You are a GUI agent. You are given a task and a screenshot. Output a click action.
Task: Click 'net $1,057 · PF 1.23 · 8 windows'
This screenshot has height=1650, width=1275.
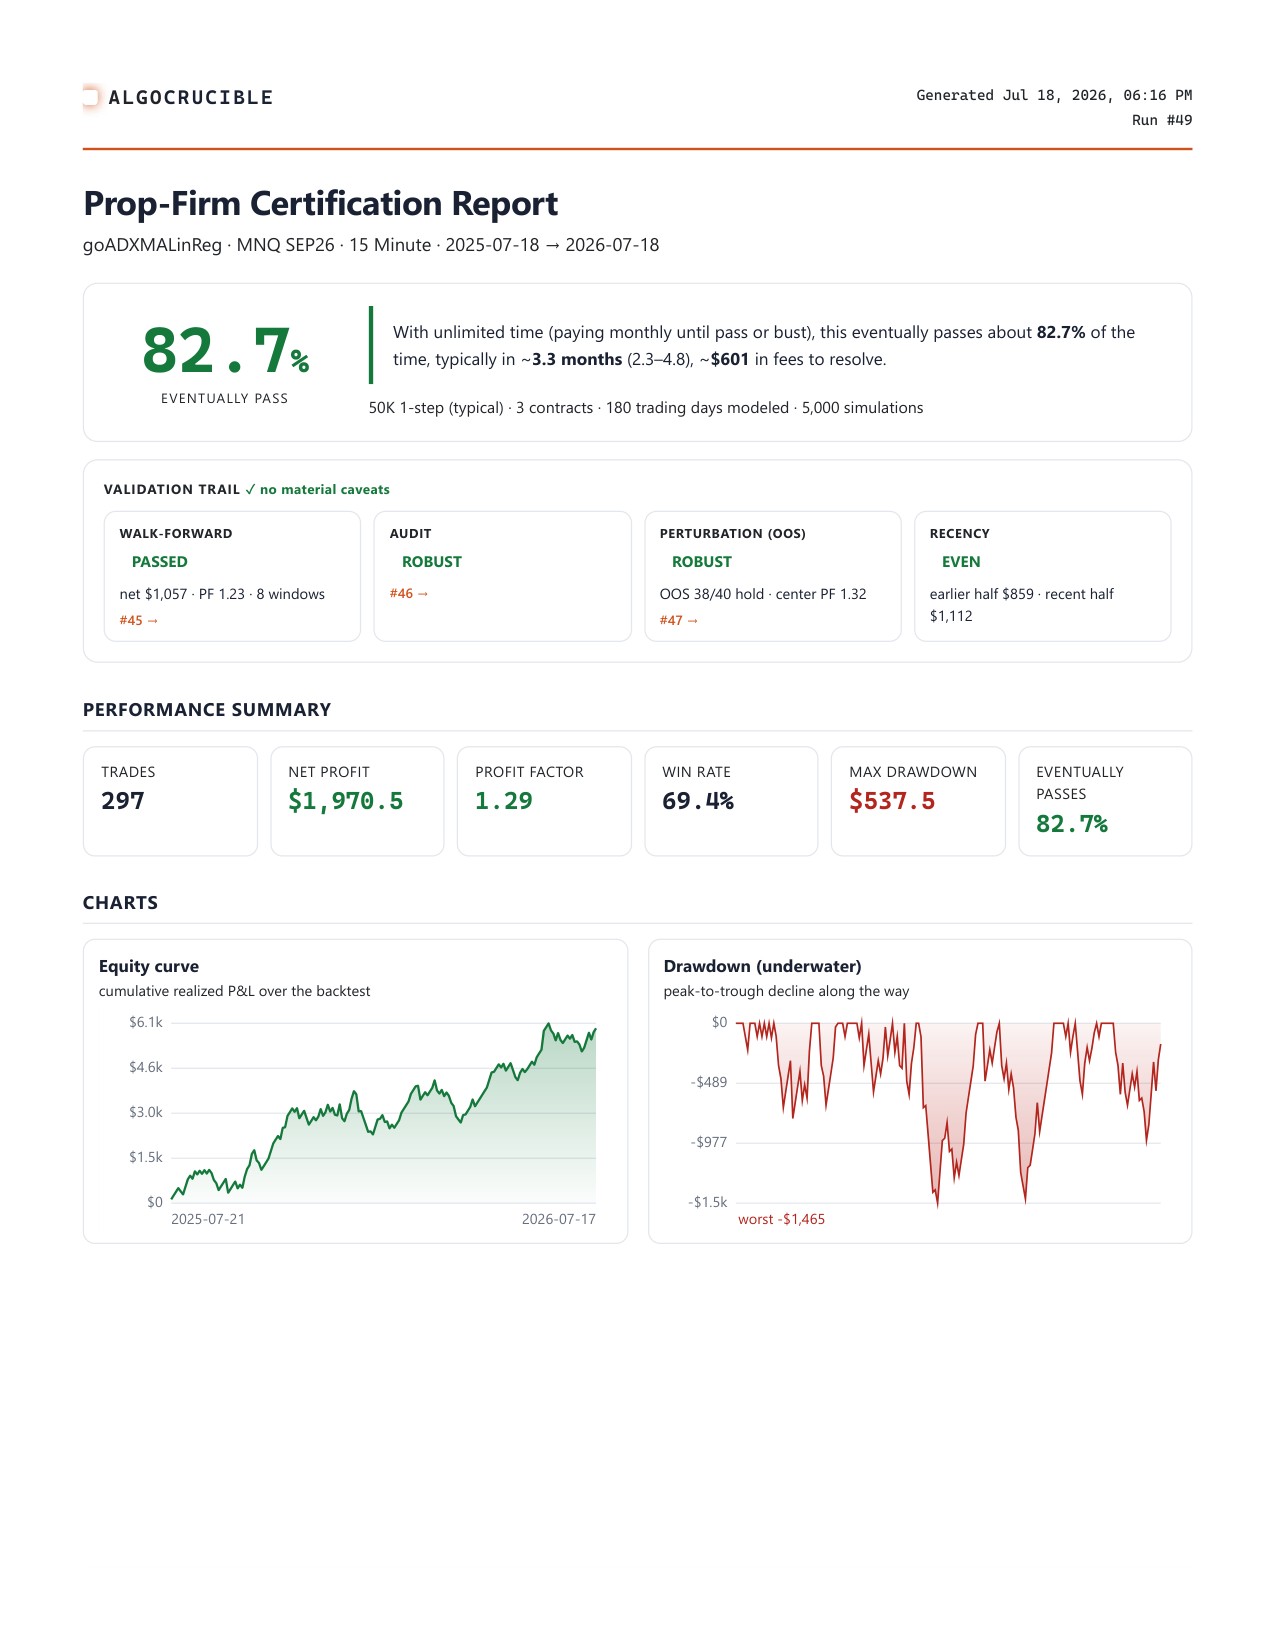point(222,594)
